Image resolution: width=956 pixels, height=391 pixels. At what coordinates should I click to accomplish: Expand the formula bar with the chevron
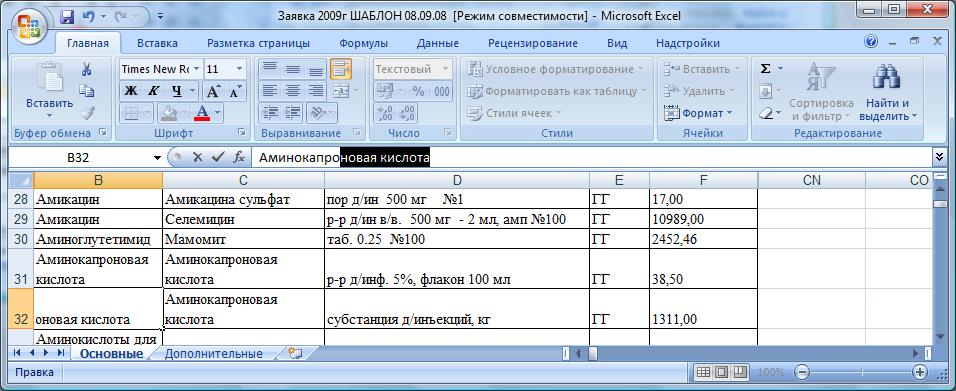(x=939, y=157)
